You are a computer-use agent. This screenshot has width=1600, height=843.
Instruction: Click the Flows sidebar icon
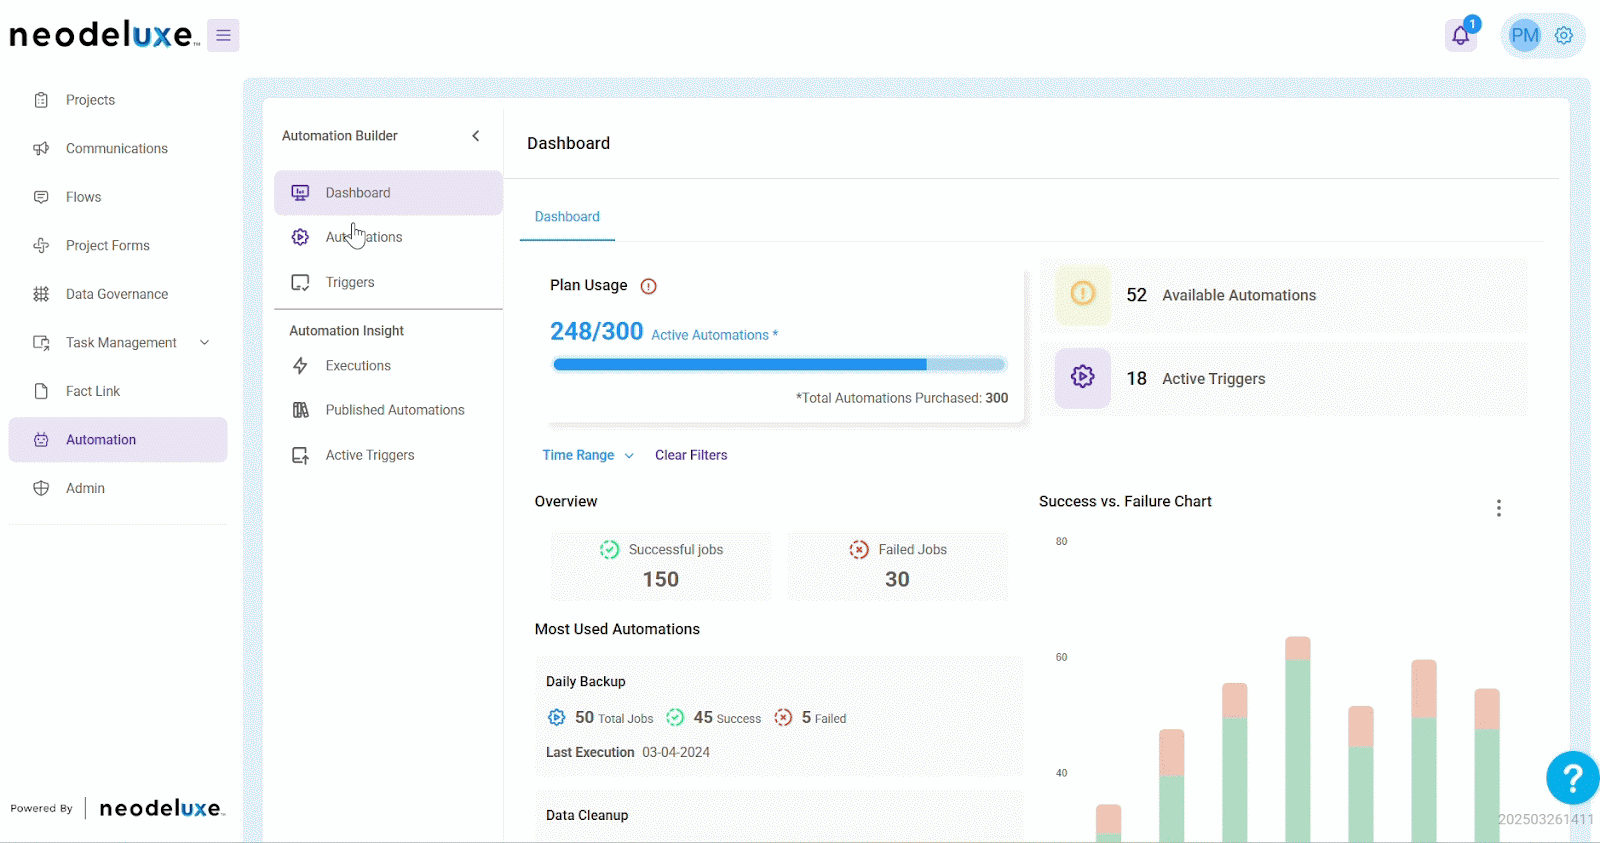41,197
